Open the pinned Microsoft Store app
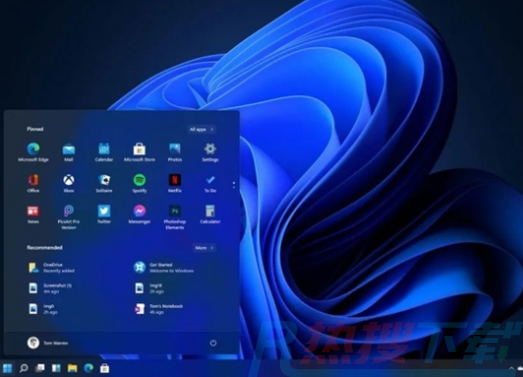The width and height of the screenshot is (523, 377). coord(139,152)
